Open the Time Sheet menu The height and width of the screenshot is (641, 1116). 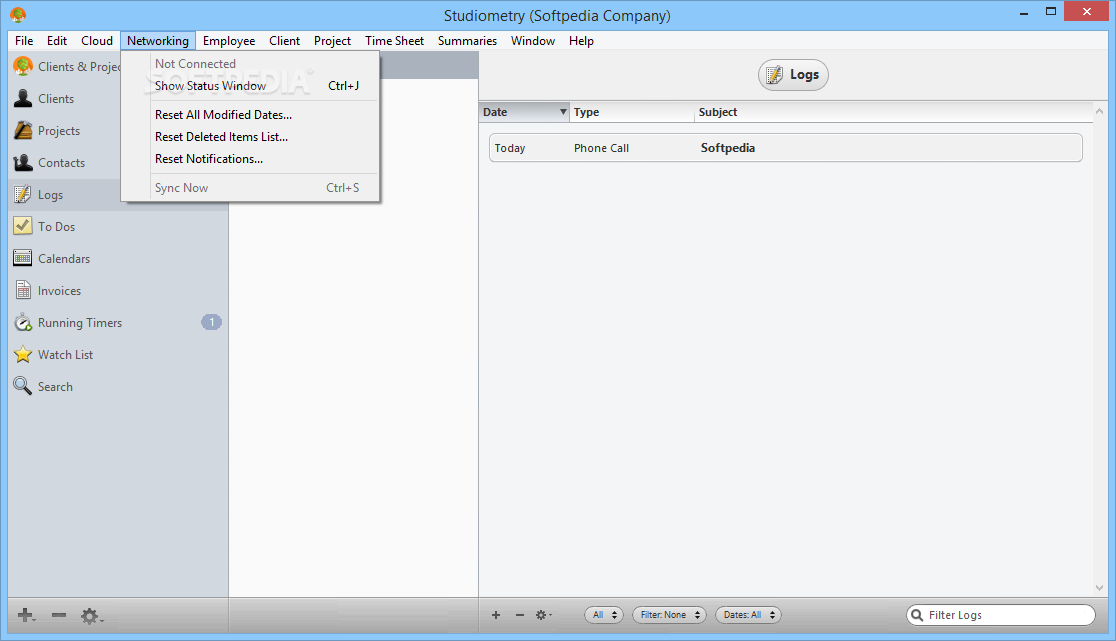pyautogui.click(x=394, y=41)
